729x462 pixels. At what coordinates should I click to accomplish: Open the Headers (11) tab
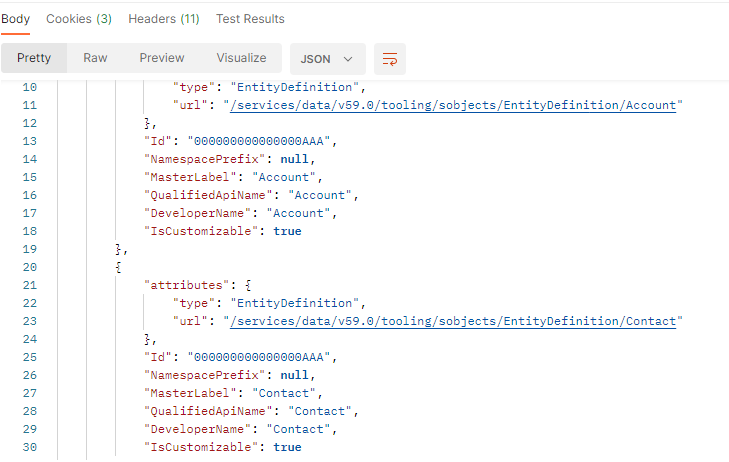[164, 19]
